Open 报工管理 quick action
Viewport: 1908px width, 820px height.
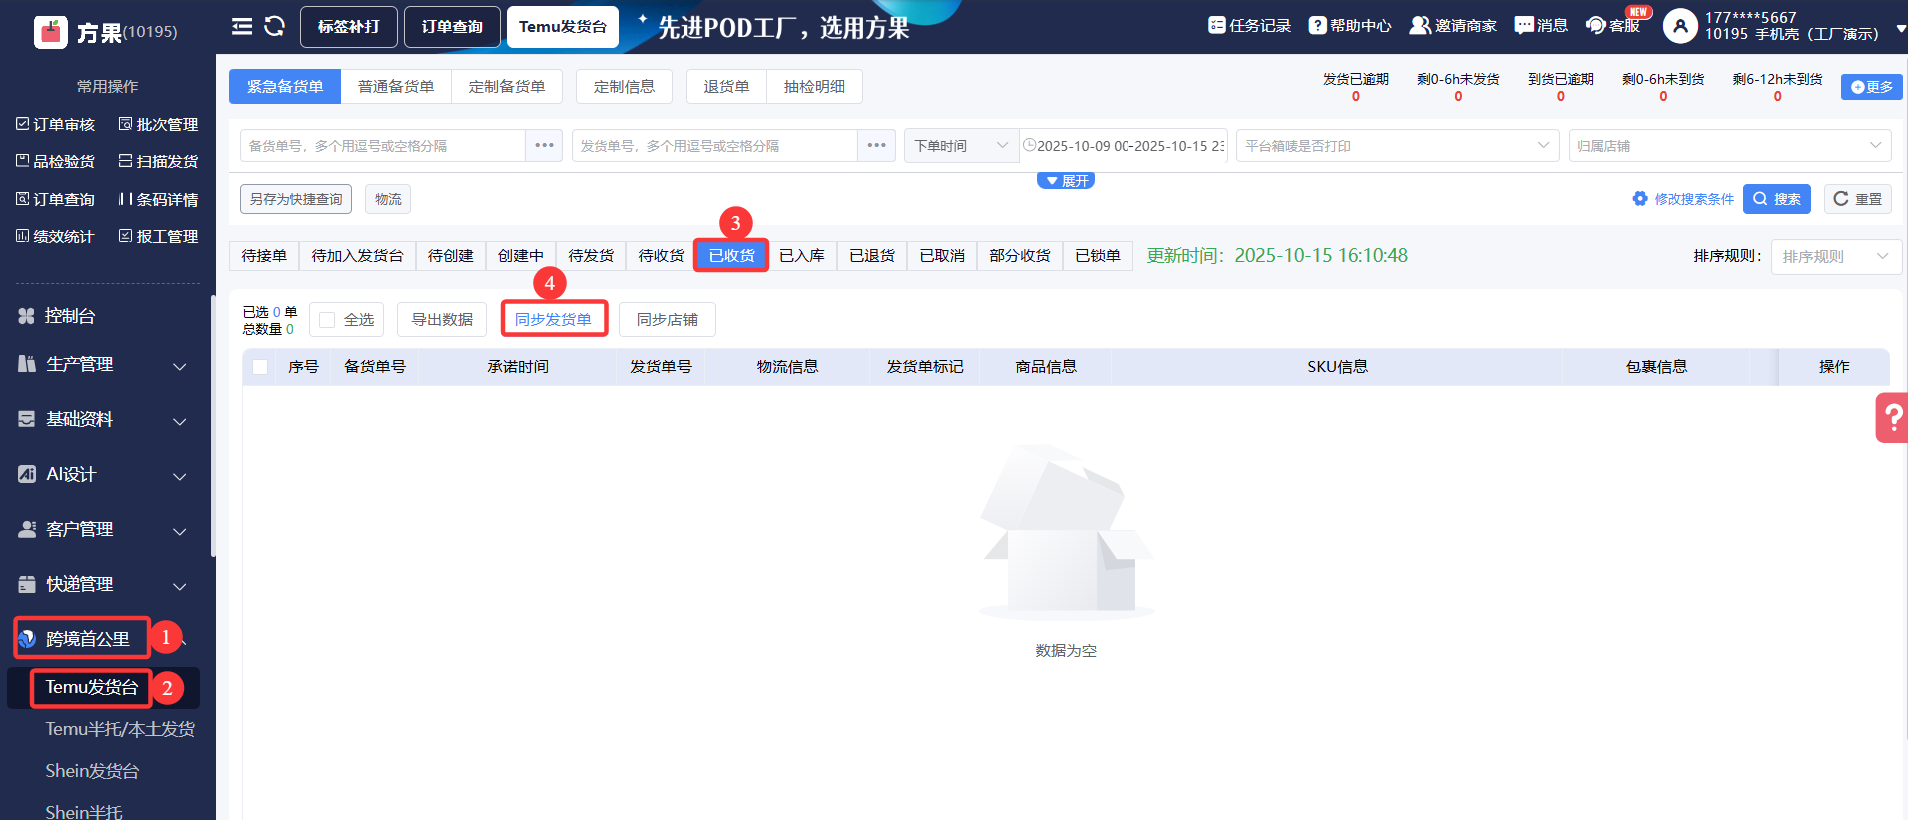coord(158,237)
